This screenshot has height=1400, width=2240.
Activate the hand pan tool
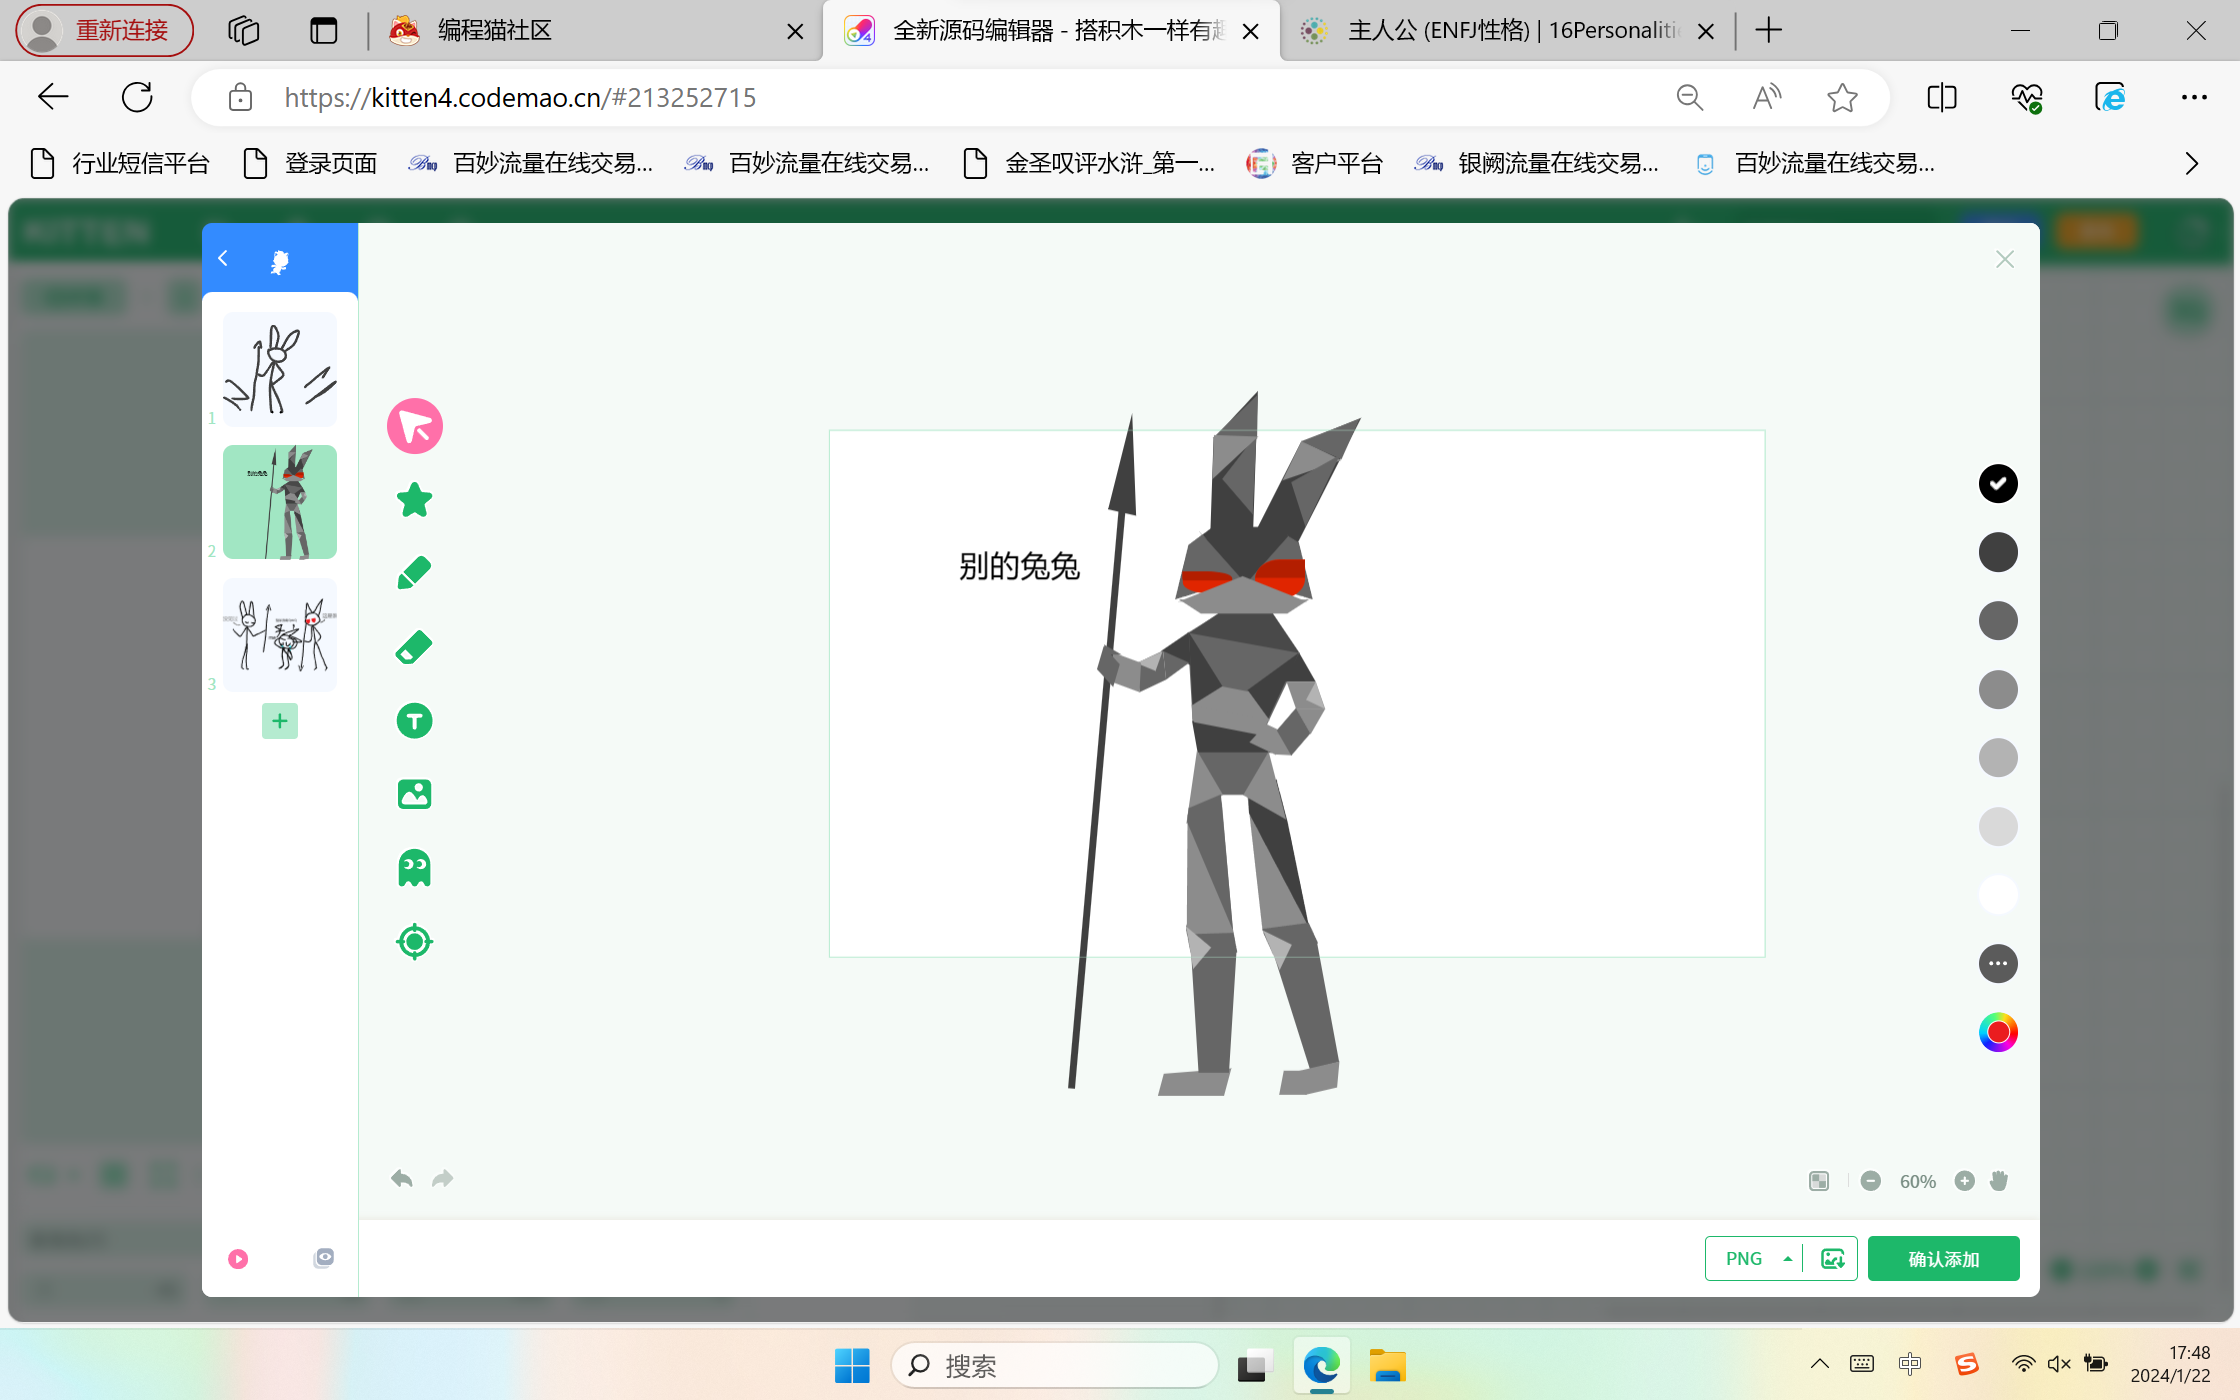[1999, 1181]
